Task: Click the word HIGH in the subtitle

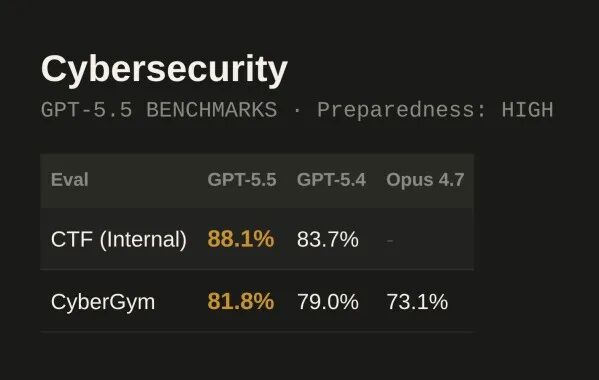Action: tap(527, 110)
